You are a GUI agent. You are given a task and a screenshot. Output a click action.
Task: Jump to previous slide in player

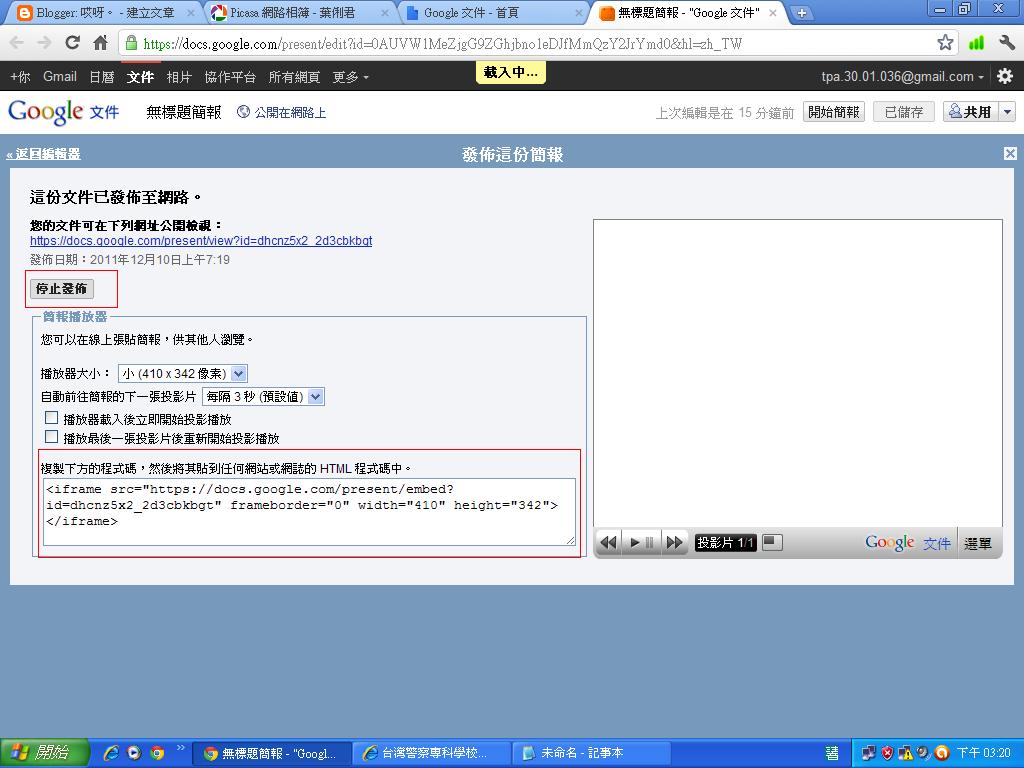[x=609, y=543]
